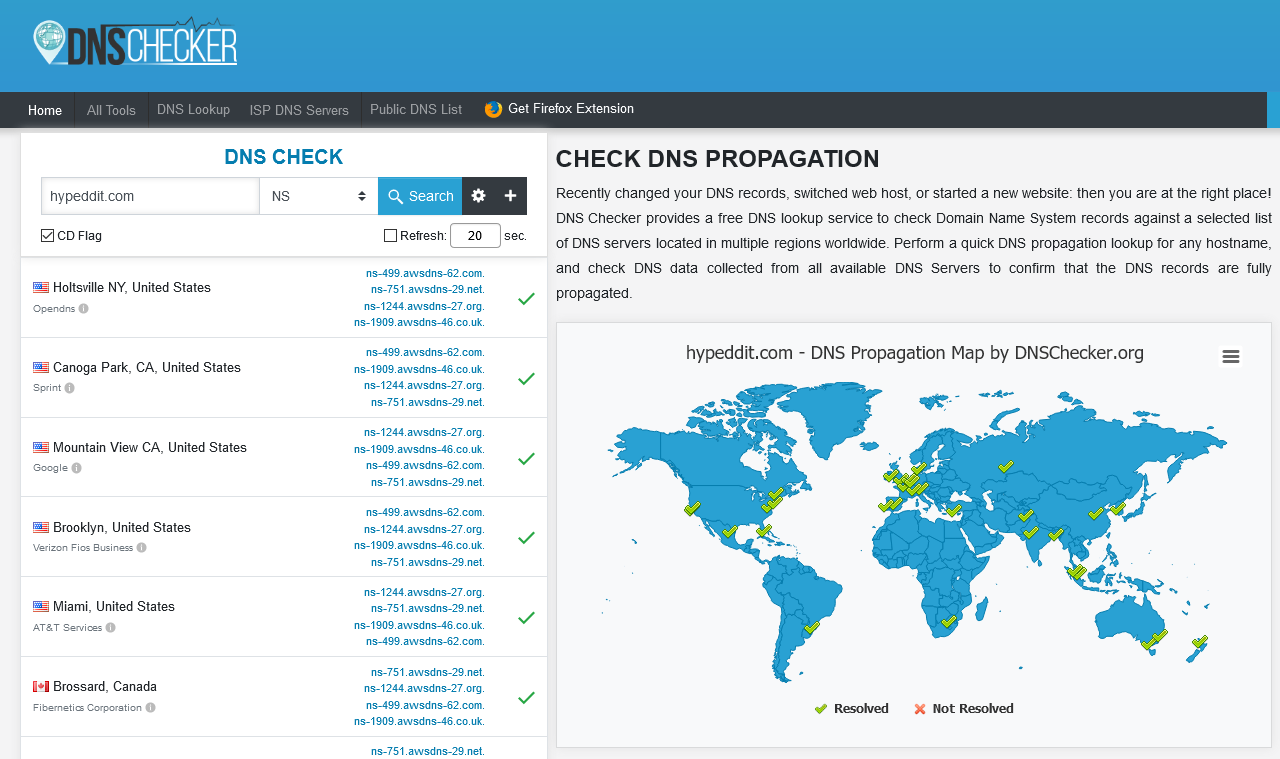Click Canoga Park, CA, United States text
Screen dimensions: 1280x759
click(147, 368)
